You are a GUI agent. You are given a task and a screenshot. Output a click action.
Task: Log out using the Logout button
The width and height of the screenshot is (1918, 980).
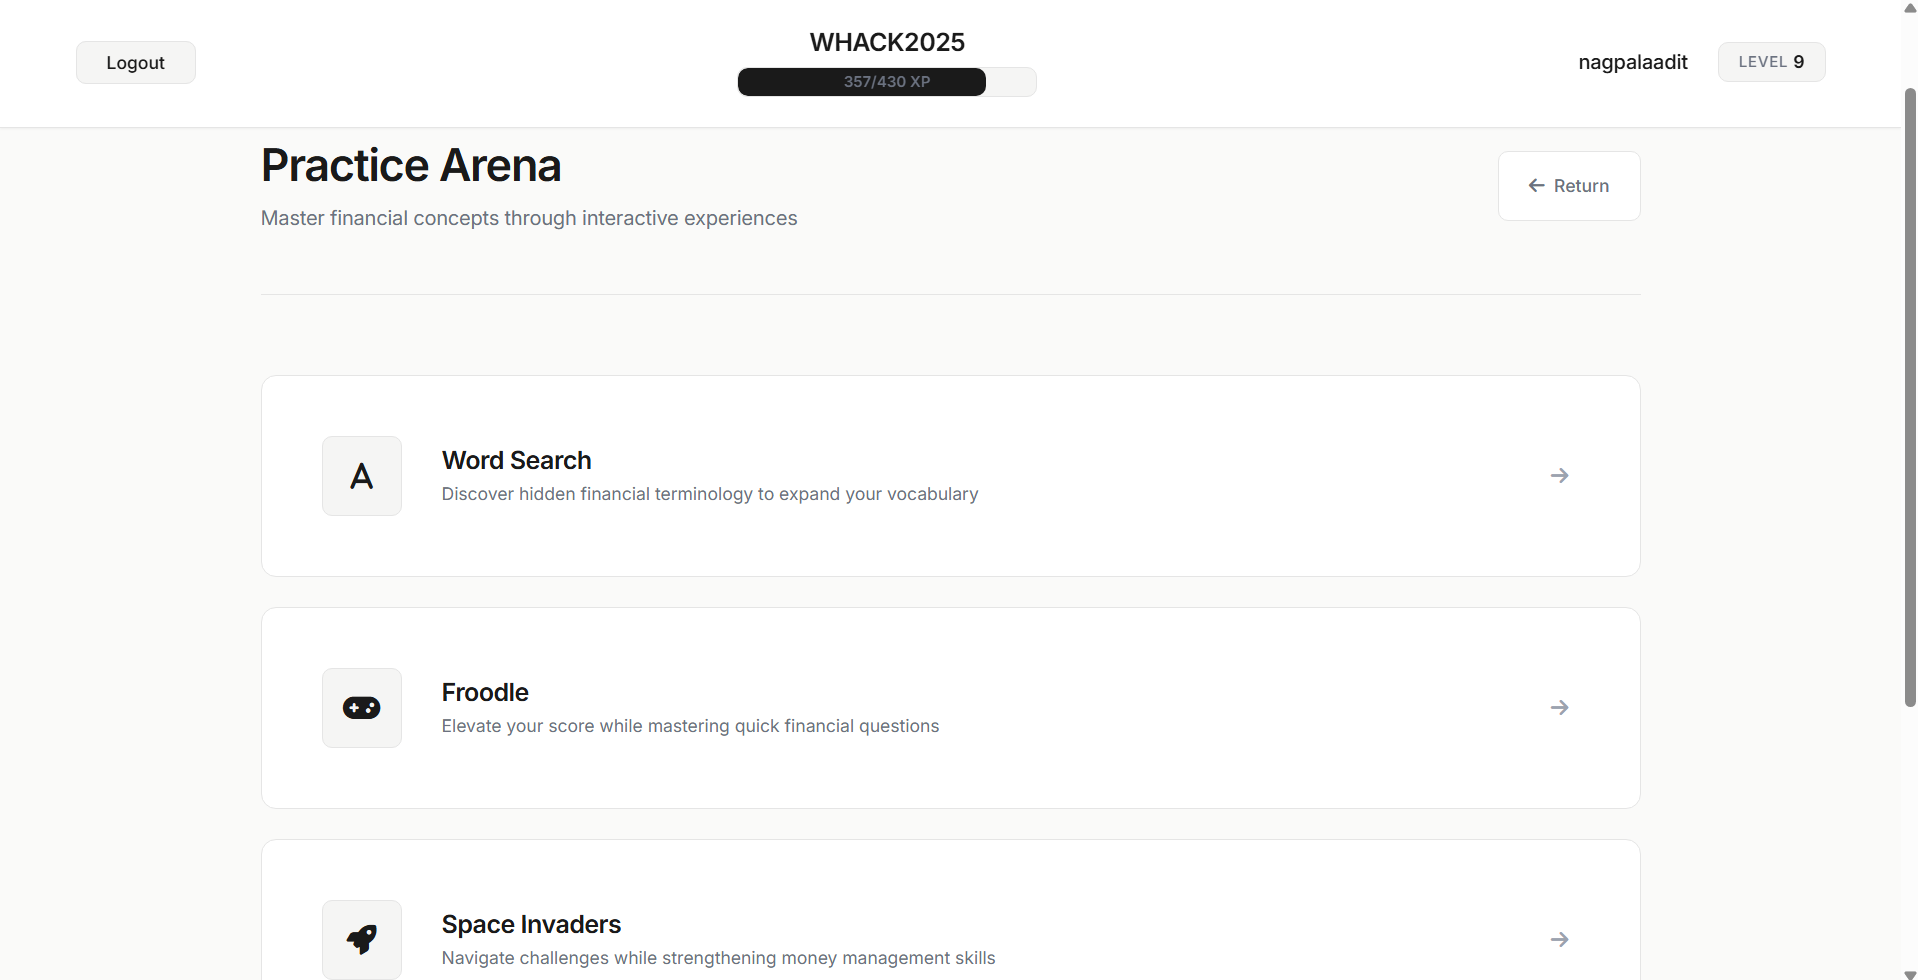tap(136, 62)
